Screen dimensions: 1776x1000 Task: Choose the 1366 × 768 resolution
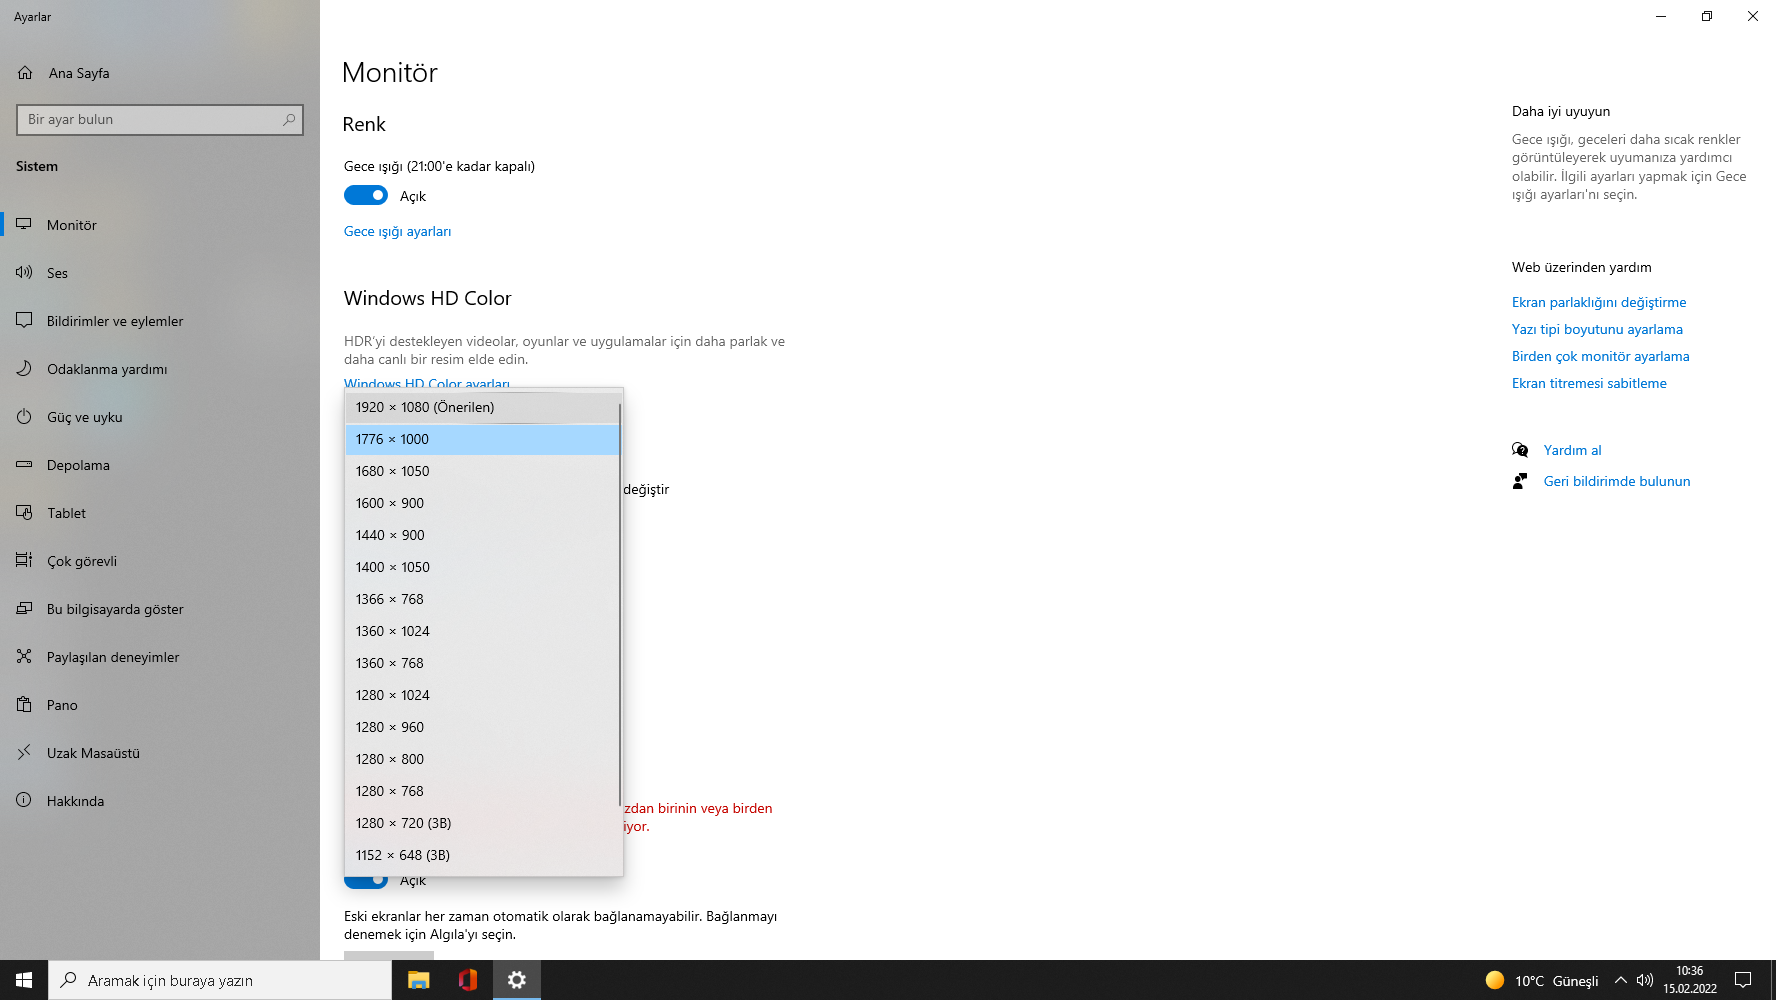click(x=483, y=599)
